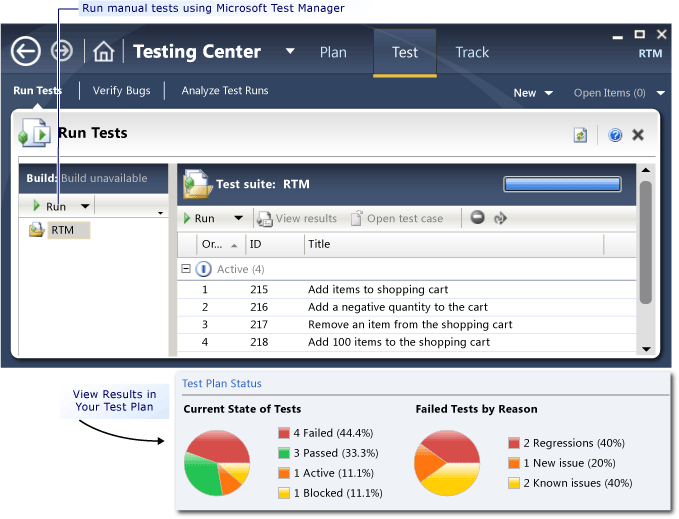Click the block test stop icon
Image resolution: width=679 pixels, height=519 pixels.
[x=477, y=217]
